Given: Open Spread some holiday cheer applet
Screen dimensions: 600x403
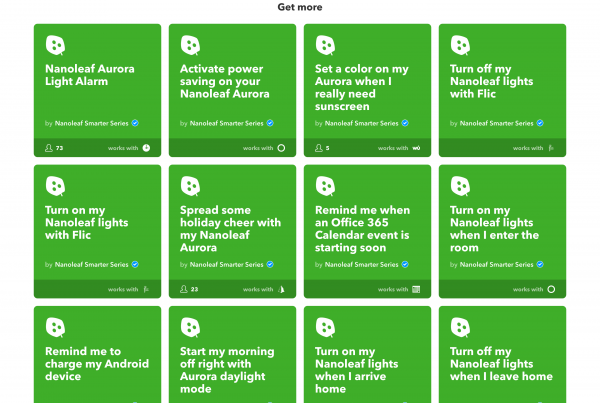Looking at the screenshot, I should click(x=233, y=232).
